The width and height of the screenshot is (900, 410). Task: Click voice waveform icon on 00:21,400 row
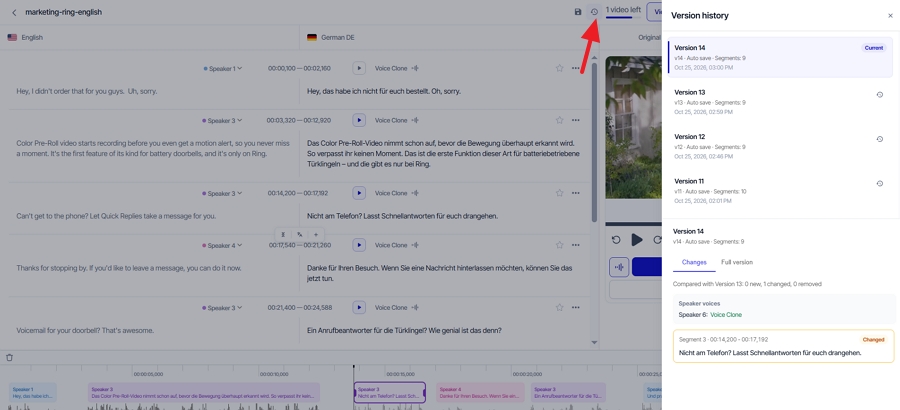click(415, 308)
